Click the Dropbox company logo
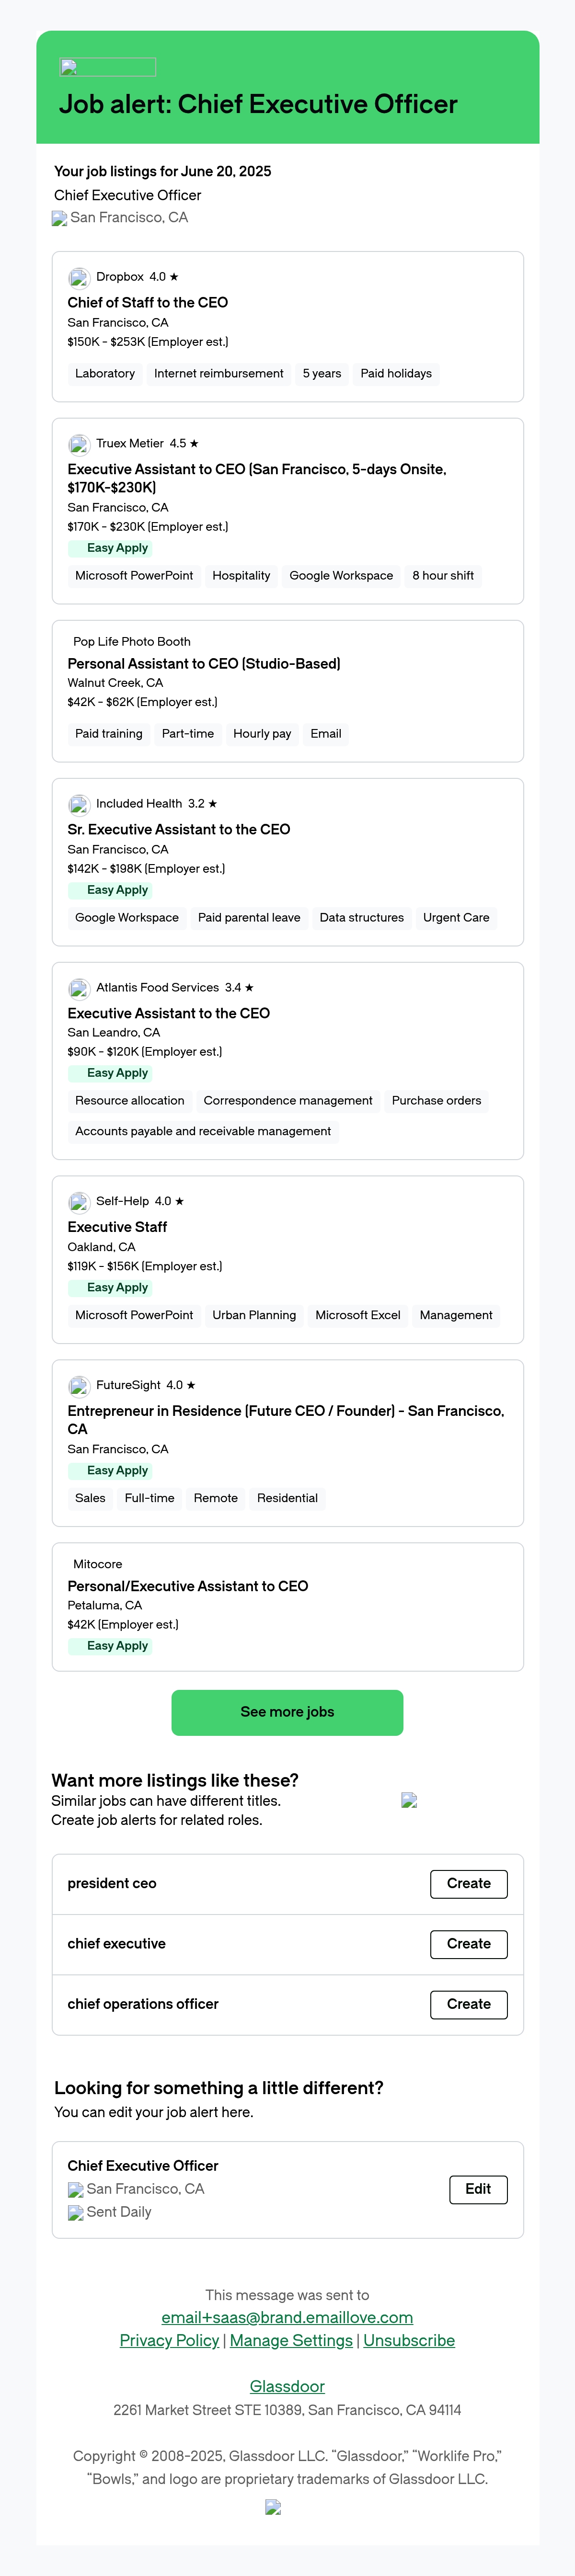575x2576 pixels. [79, 278]
